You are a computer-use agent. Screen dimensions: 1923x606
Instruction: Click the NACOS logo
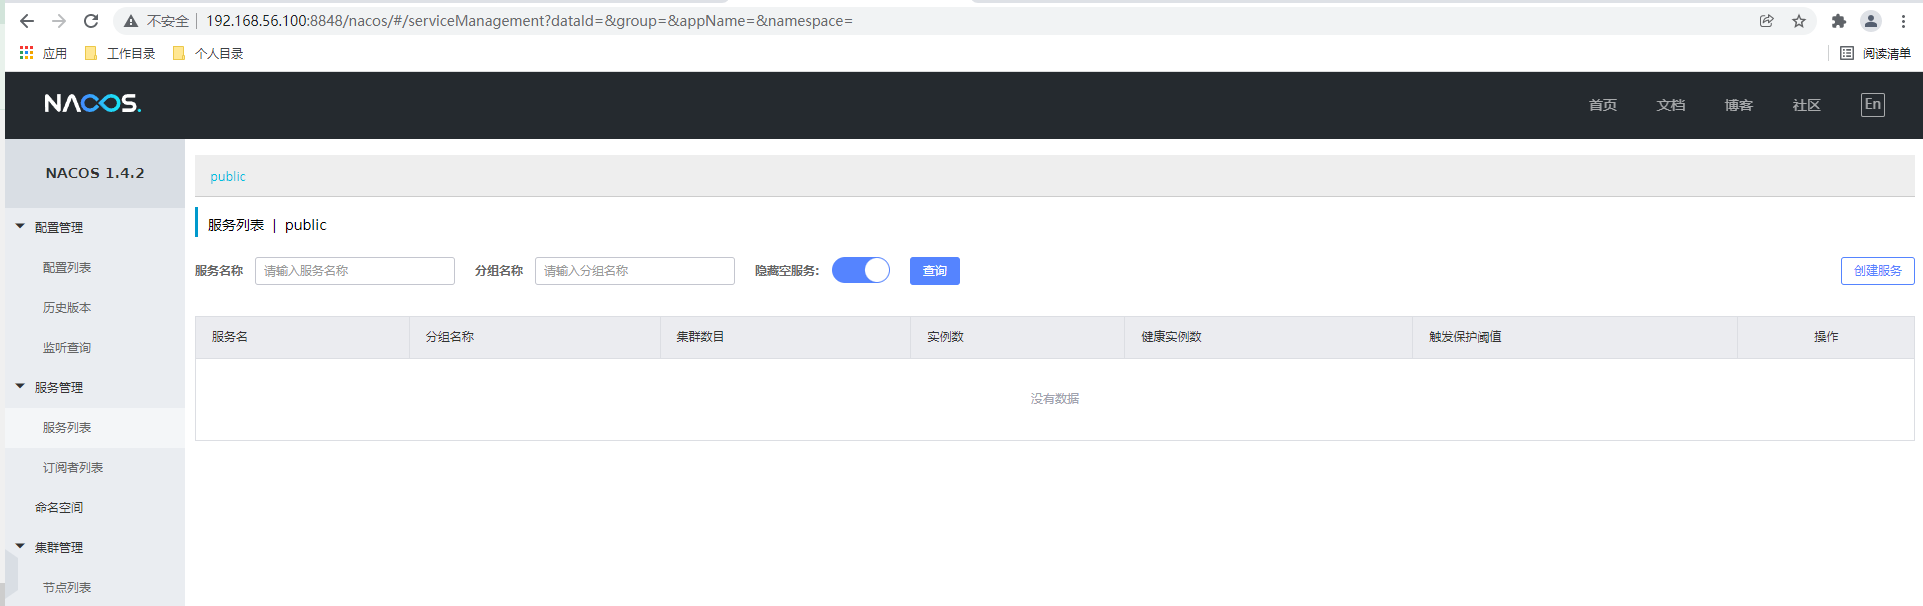tap(93, 104)
